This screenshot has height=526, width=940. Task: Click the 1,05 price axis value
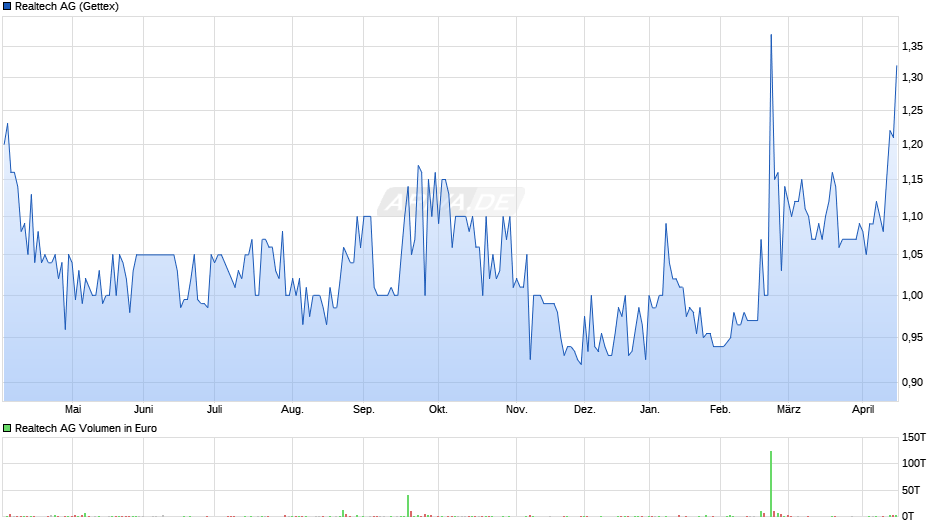coord(912,254)
